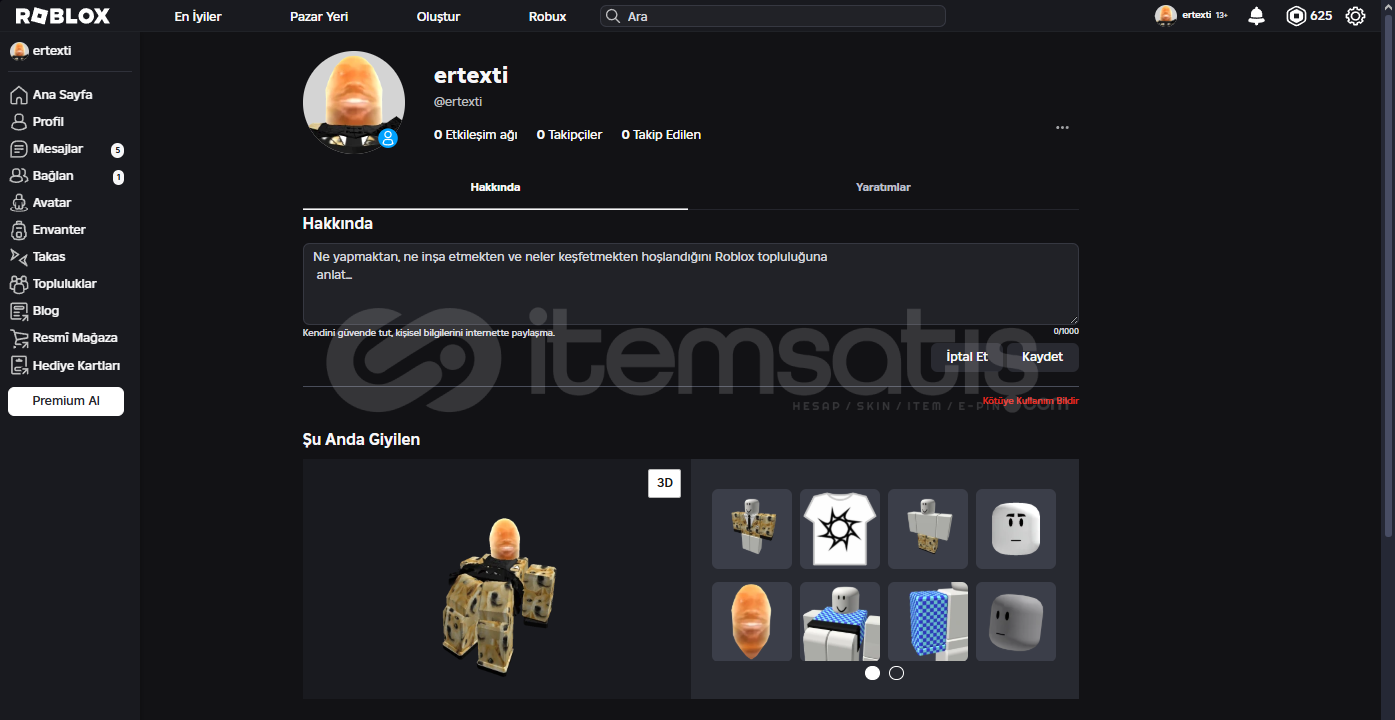
Task: Click the Blog news icon
Action: pos(18,311)
